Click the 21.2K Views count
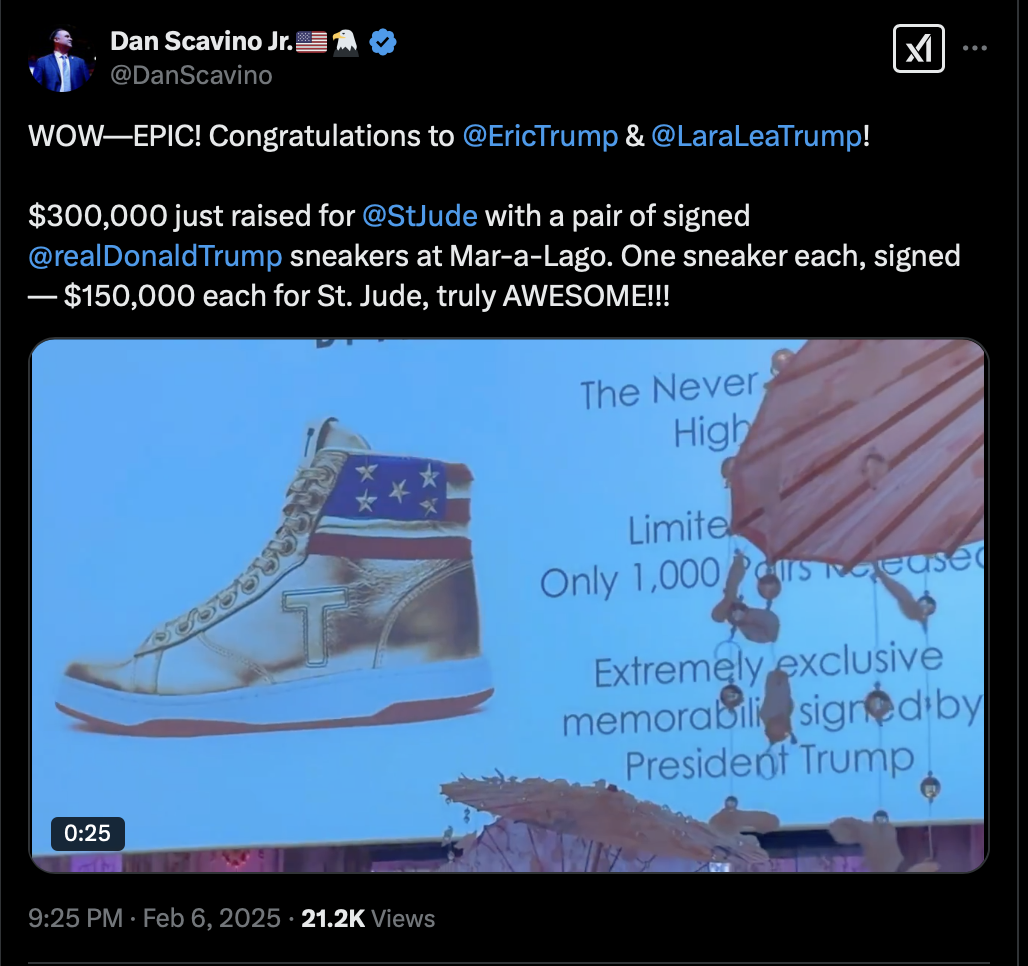 pyautogui.click(x=368, y=918)
